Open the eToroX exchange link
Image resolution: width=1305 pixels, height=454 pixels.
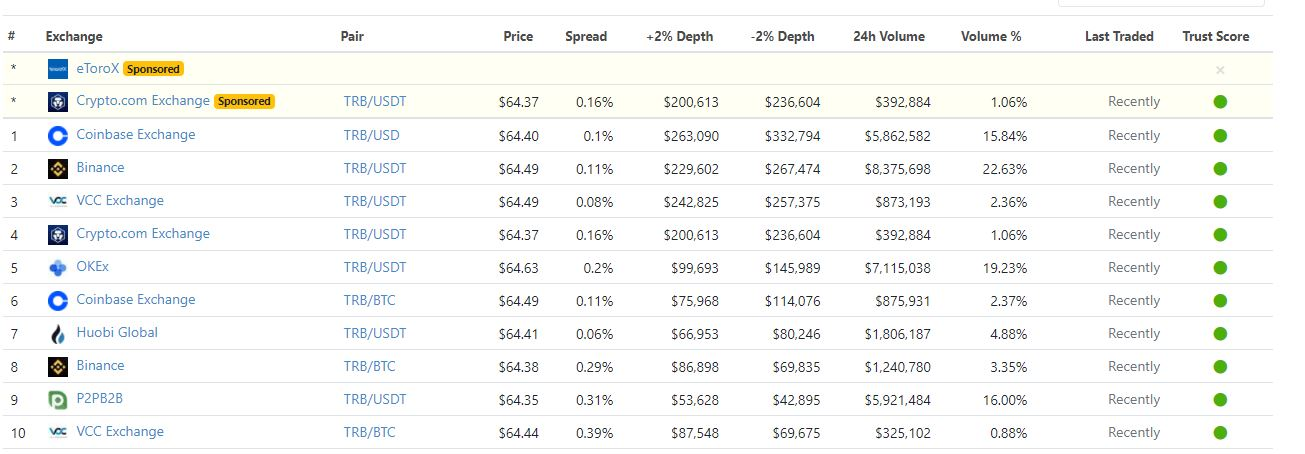point(97,69)
